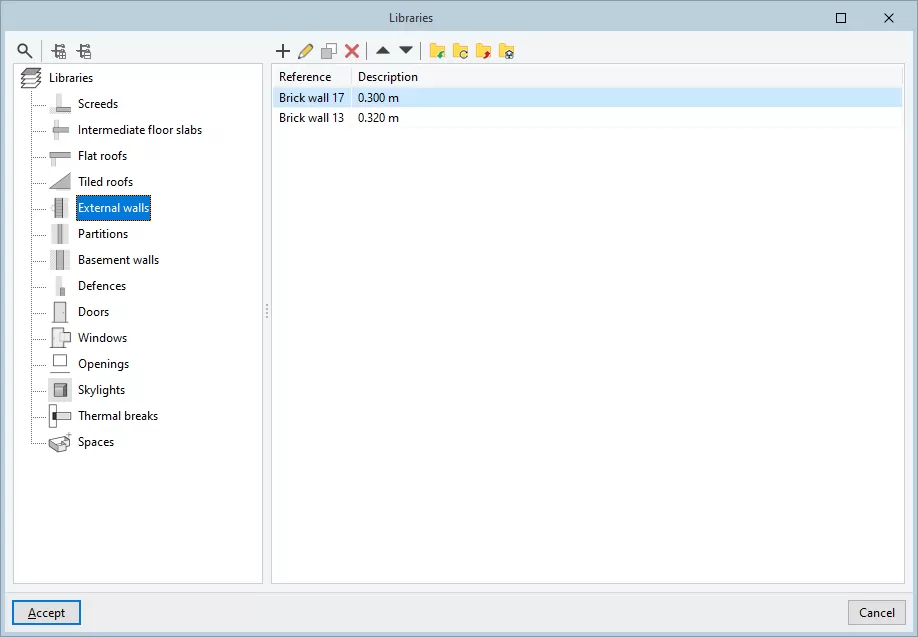Click the Reference column header
This screenshot has height=637, width=918.
coord(305,77)
